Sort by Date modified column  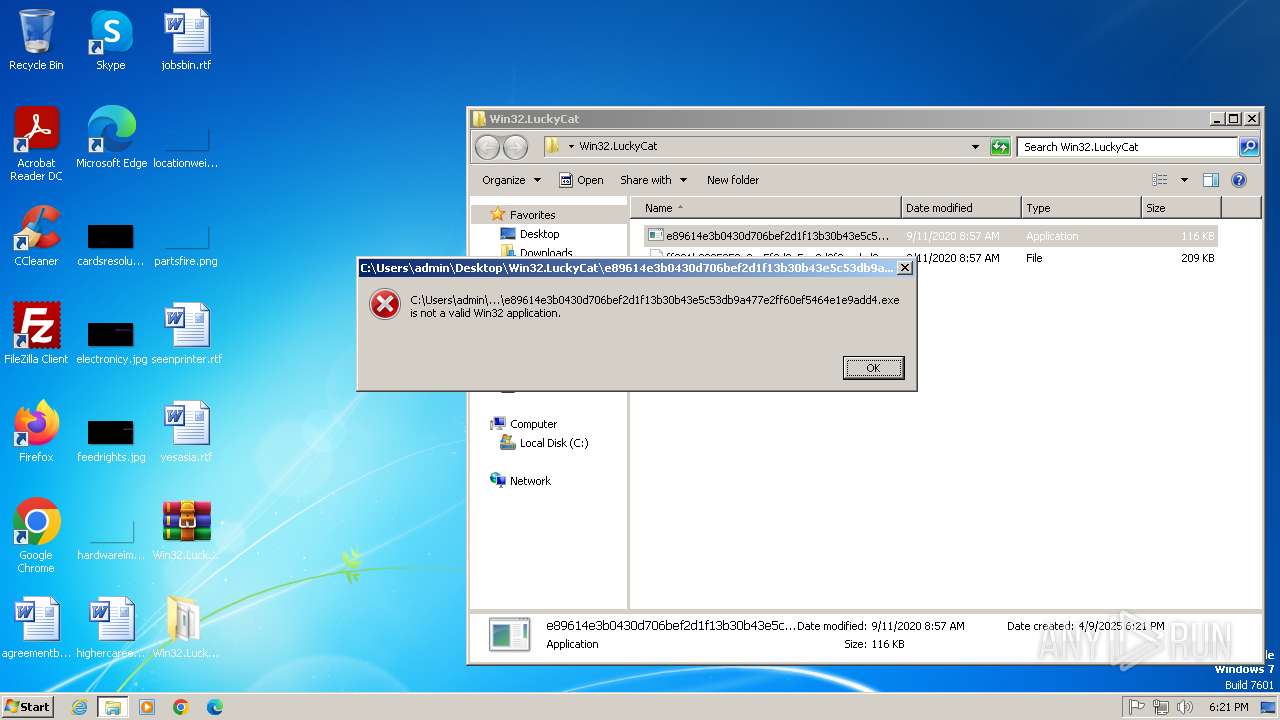pyautogui.click(x=961, y=208)
